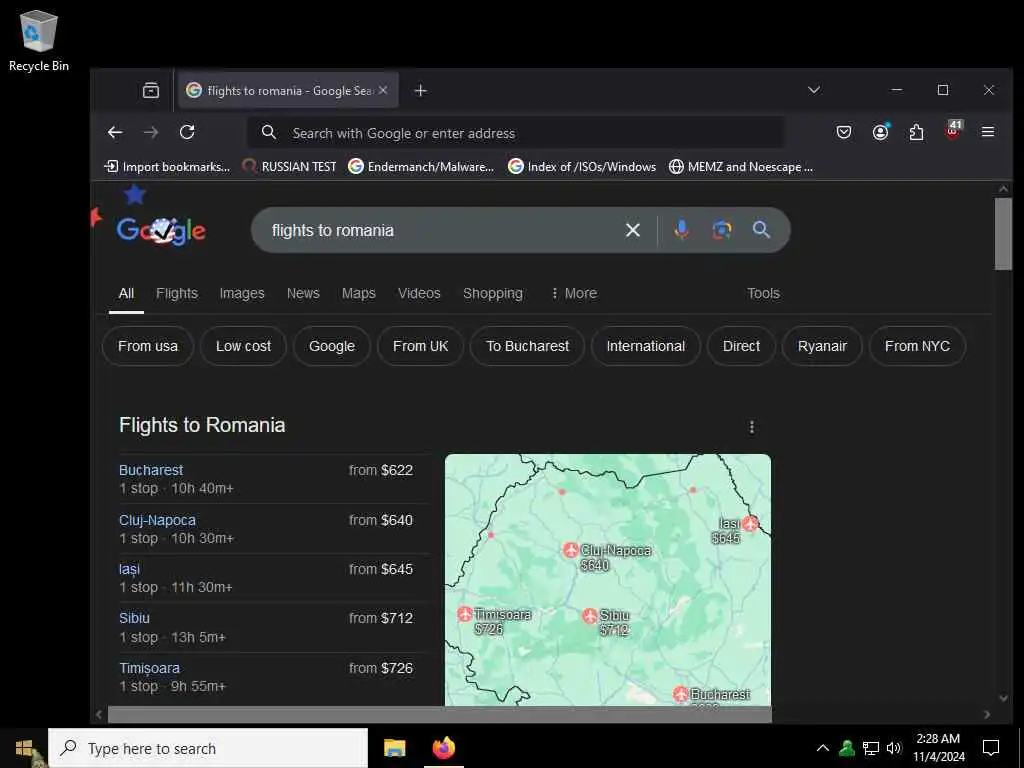
Task: Close the flights to romania tab
Action: [383, 90]
